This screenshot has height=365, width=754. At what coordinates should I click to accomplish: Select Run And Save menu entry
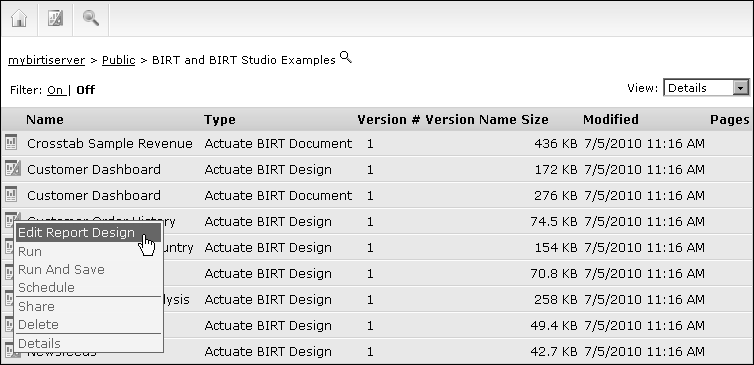click(x=61, y=269)
